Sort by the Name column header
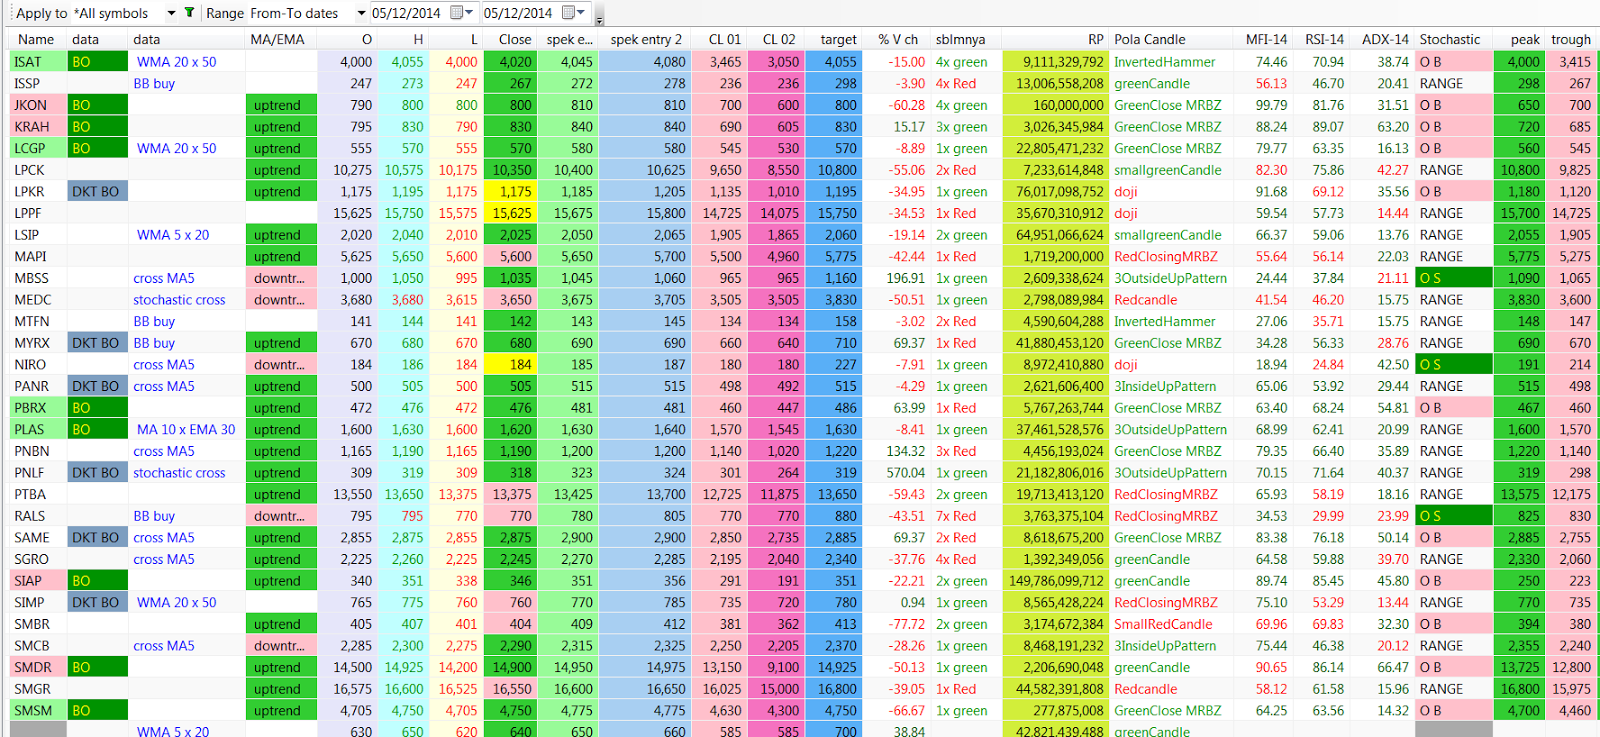The width and height of the screenshot is (1600, 737). [37, 39]
